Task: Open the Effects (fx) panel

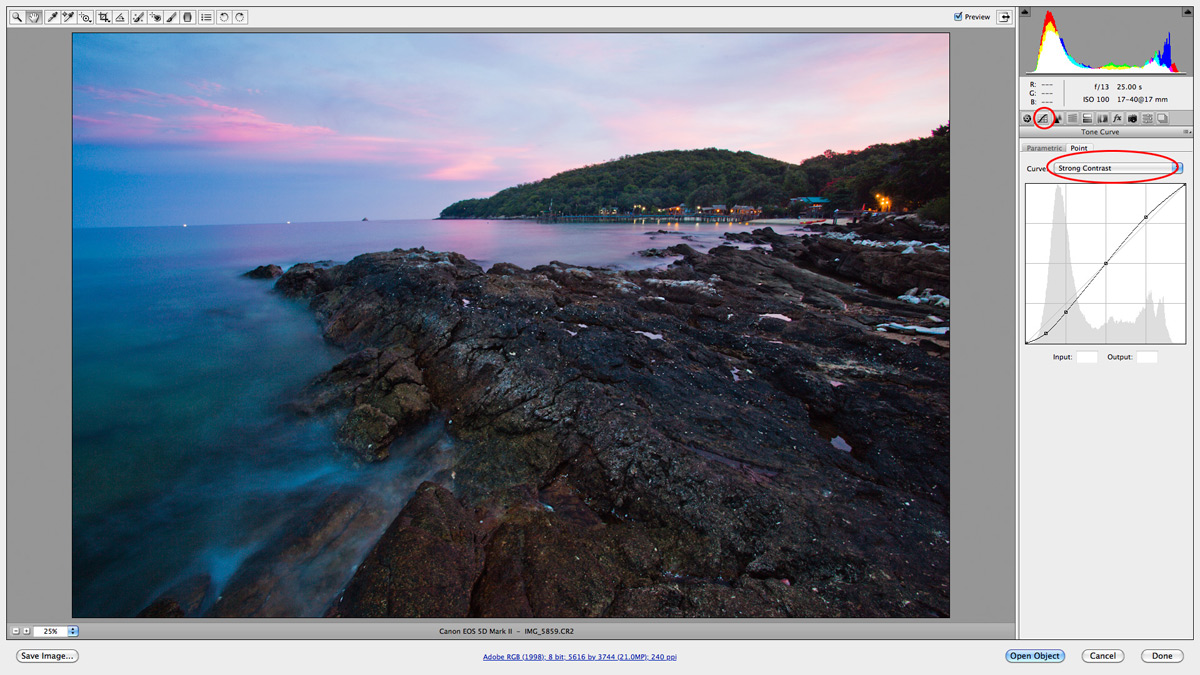Action: pos(1117,118)
